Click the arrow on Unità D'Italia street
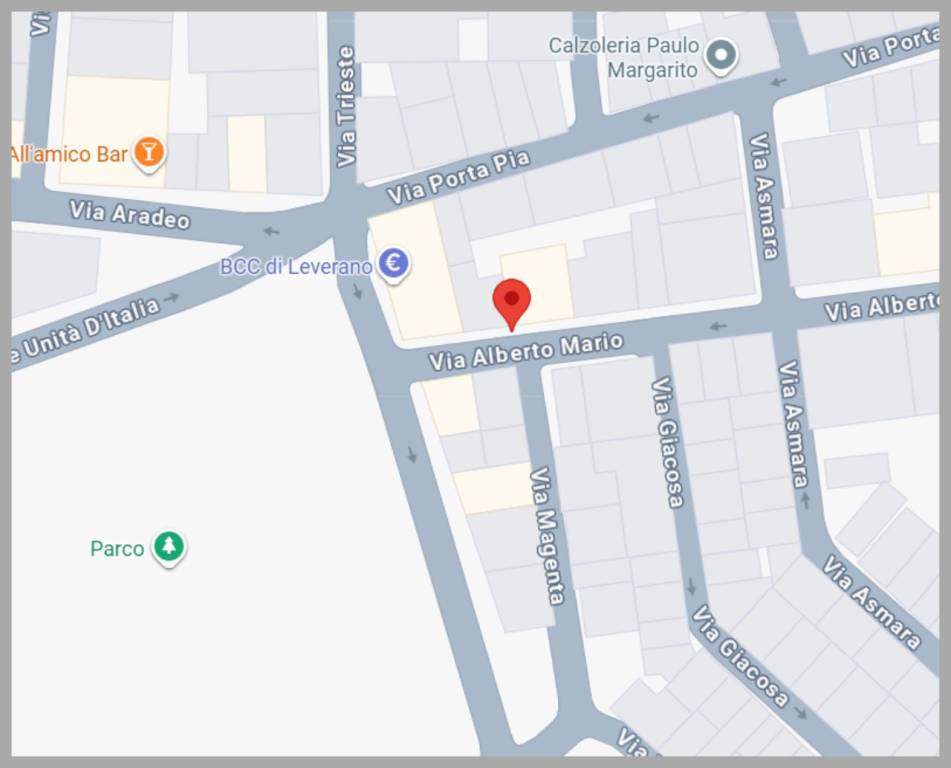This screenshot has height=768, width=951. 172,297
